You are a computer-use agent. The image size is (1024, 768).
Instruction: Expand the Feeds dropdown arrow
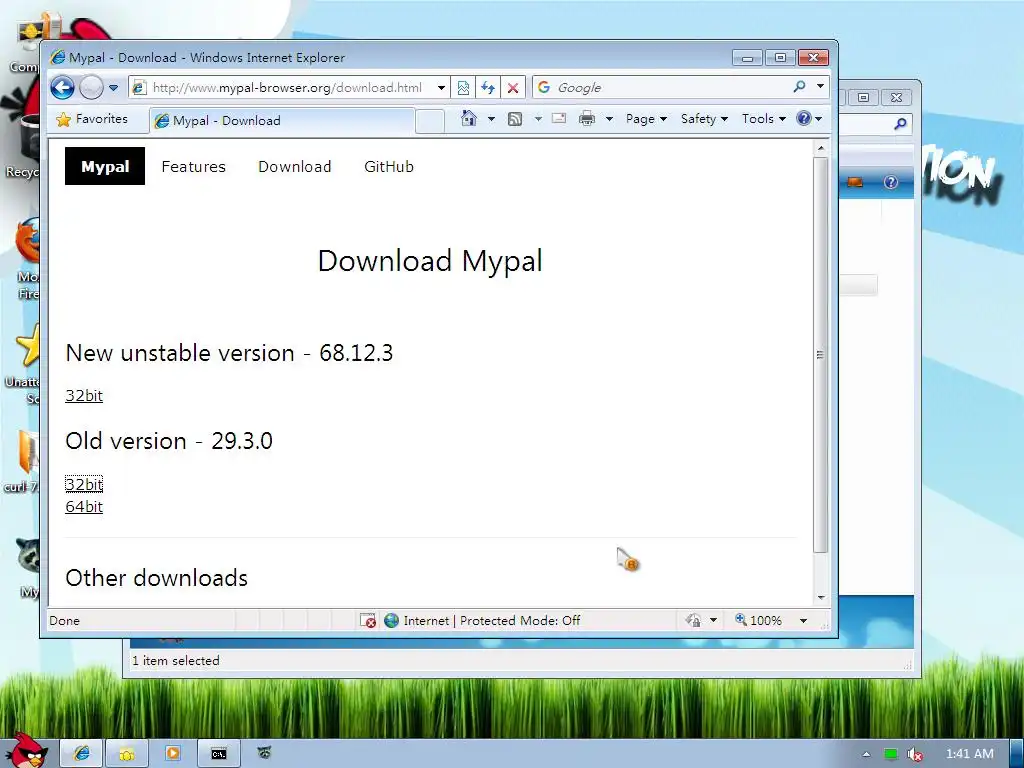pyautogui.click(x=538, y=119)
